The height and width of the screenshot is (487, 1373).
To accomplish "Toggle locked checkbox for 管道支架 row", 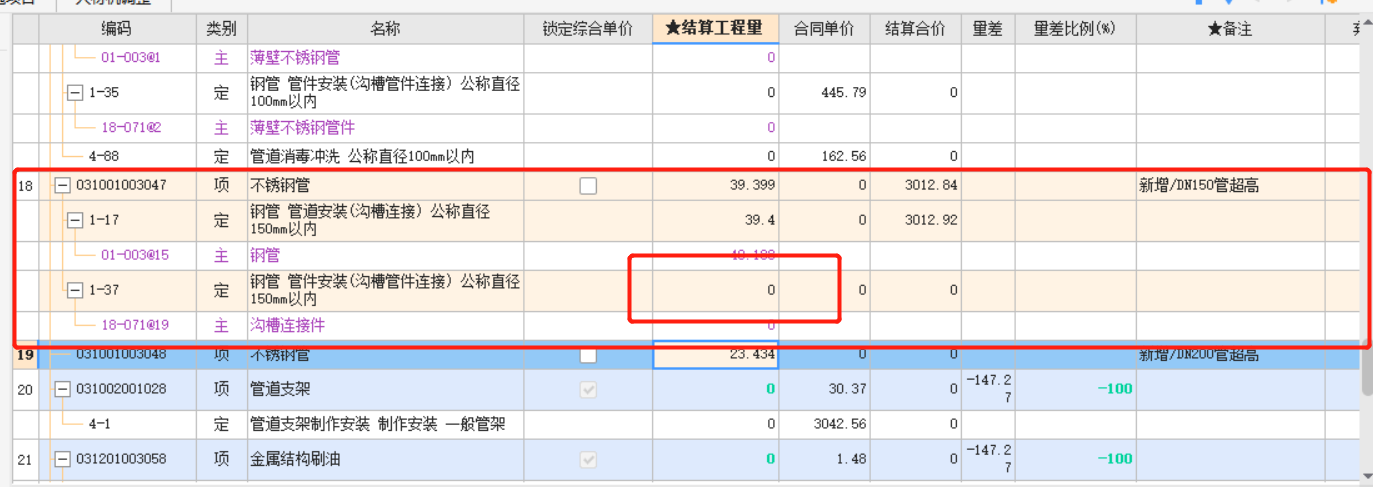I will (x=588, y=389).
